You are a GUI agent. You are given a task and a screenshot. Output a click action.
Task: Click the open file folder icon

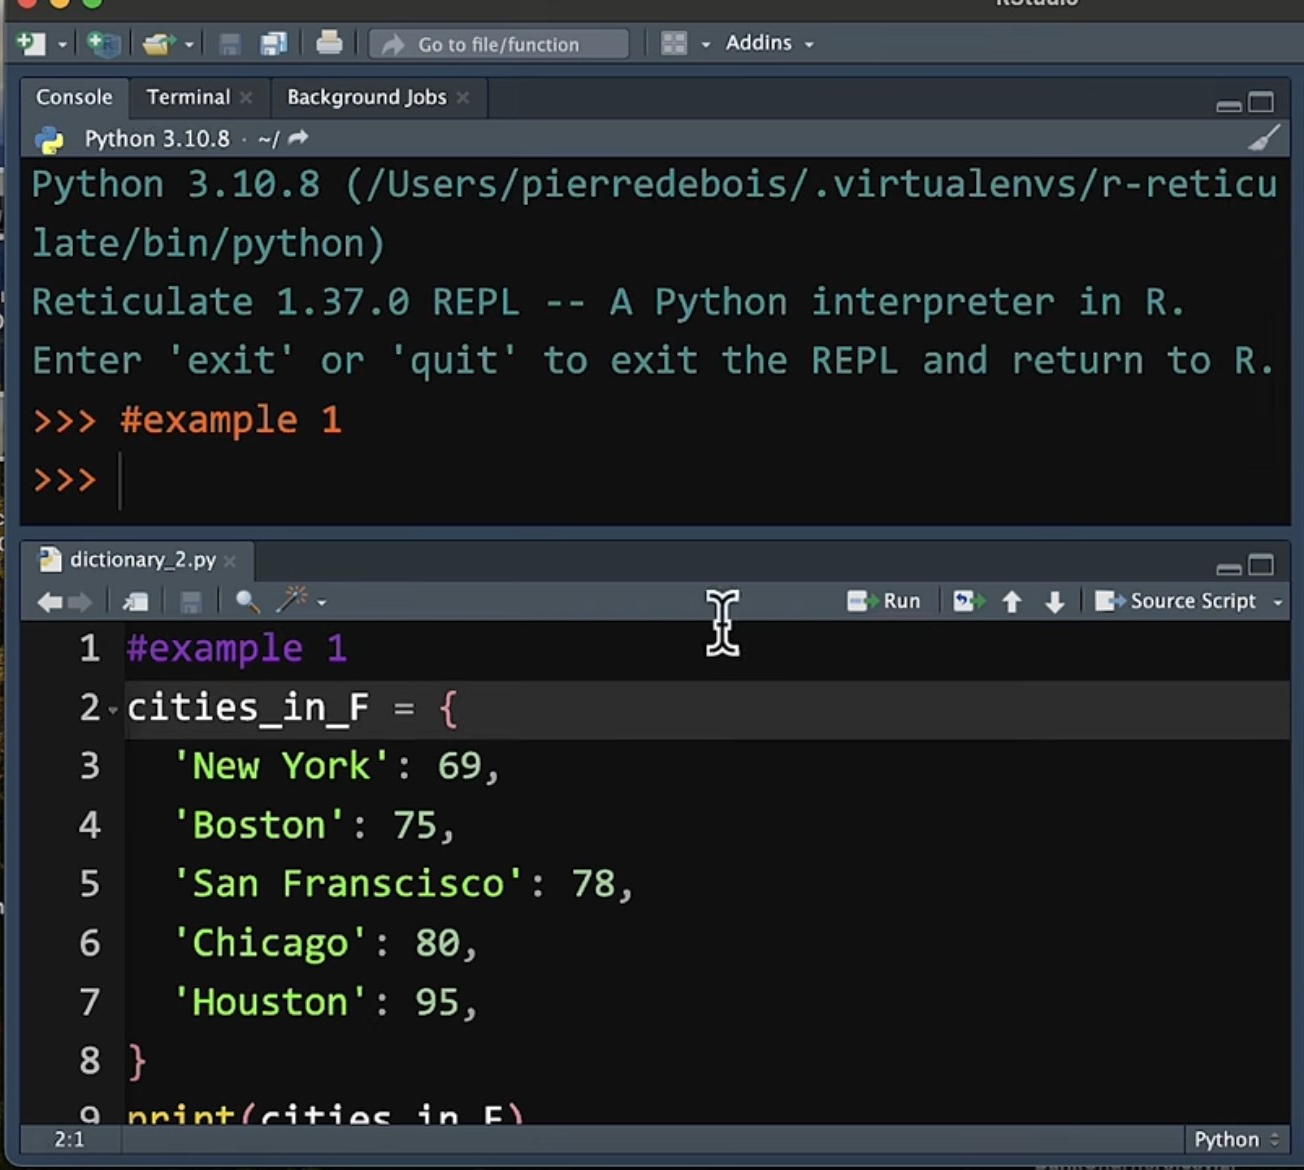[157, 44]
